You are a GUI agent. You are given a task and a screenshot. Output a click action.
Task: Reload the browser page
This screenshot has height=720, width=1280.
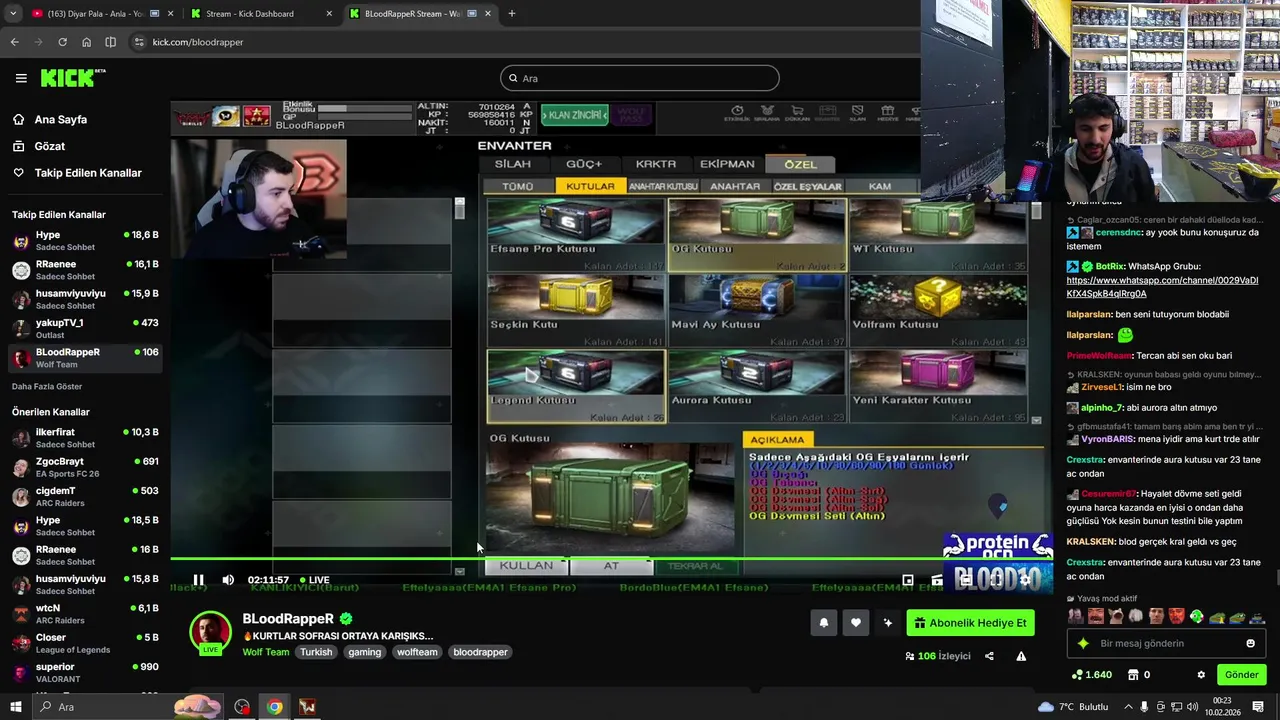coord(62,42)
